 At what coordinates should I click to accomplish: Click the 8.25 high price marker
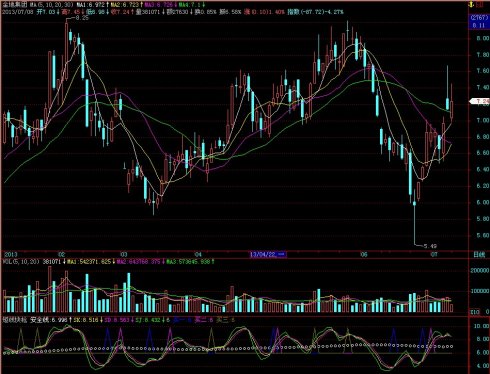82,18
